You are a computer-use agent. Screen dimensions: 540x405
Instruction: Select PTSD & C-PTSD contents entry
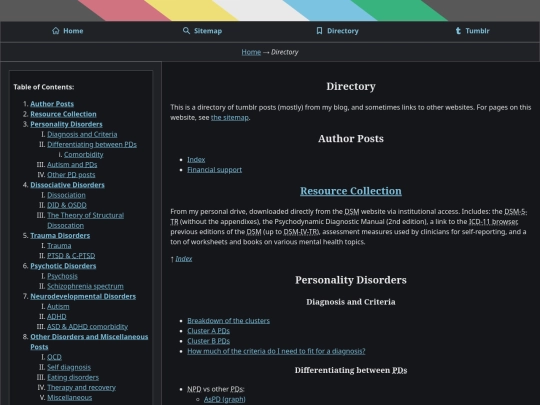click(71, 256)
